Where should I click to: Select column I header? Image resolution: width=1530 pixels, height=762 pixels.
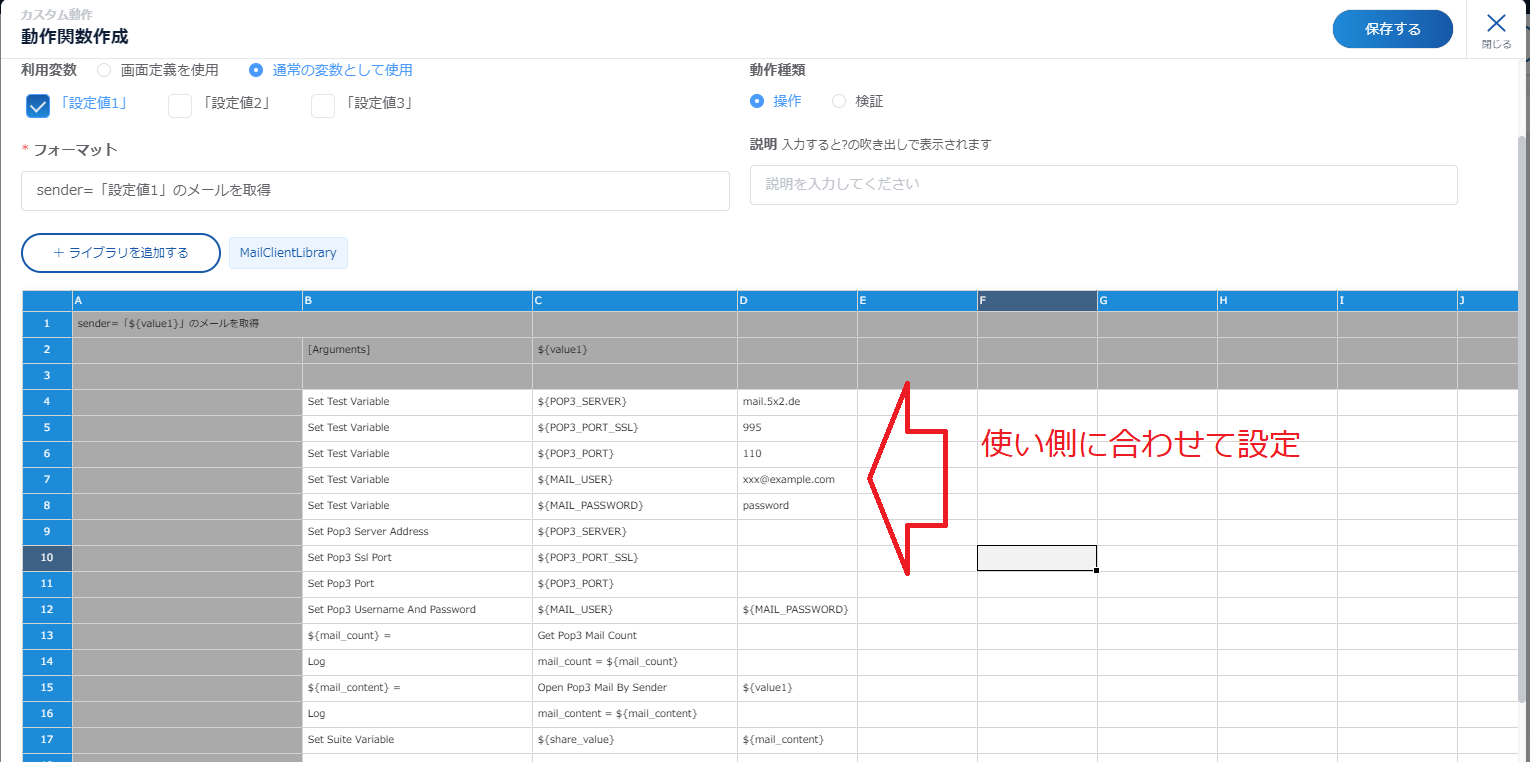tap(1398, 301)
